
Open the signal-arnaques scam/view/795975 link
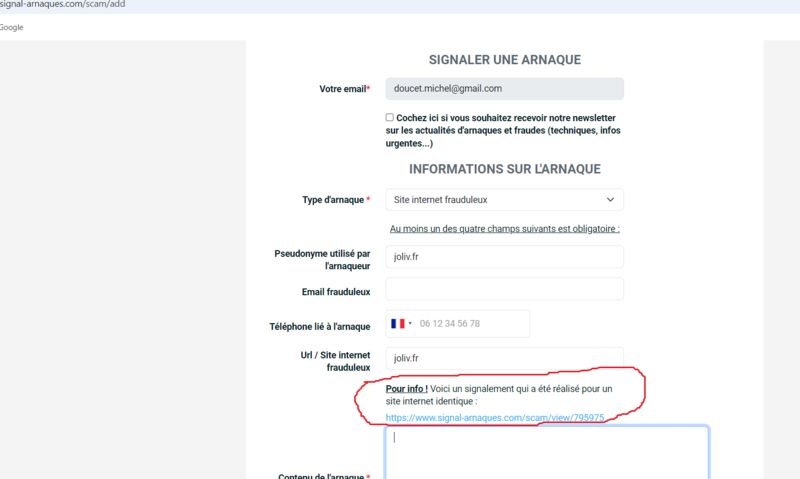tap(494, 418)
